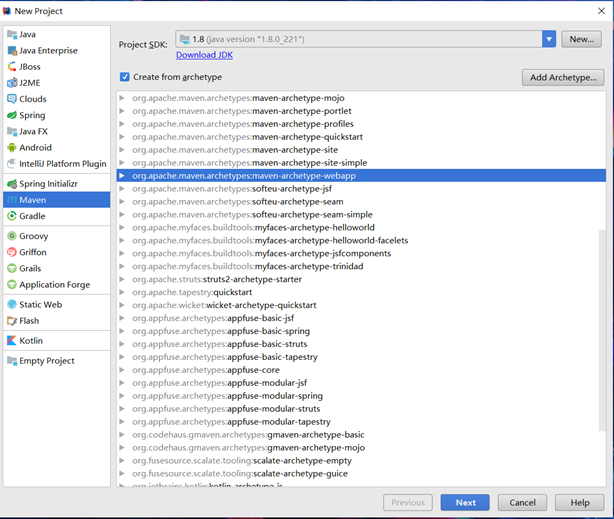Expand struts2-archetype-starter node
The height and width of the screenshot is (519, 614).
tap(122, 279)
